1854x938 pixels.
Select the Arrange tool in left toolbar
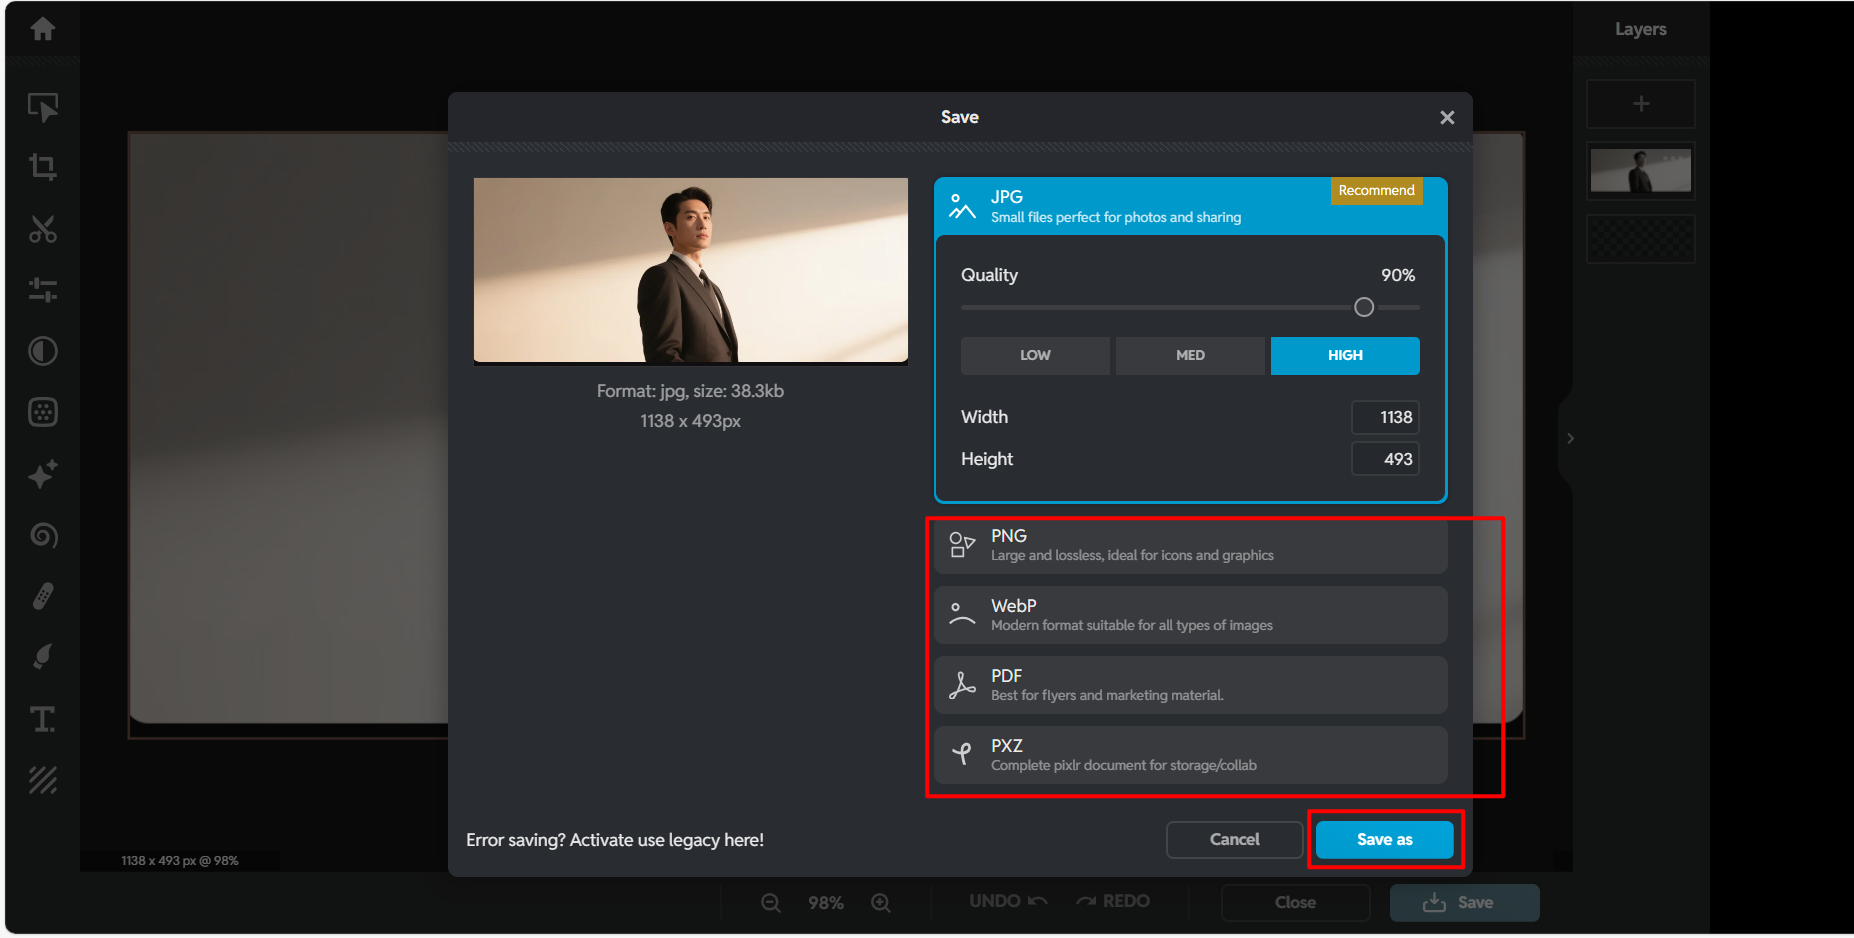coord(43,106)
